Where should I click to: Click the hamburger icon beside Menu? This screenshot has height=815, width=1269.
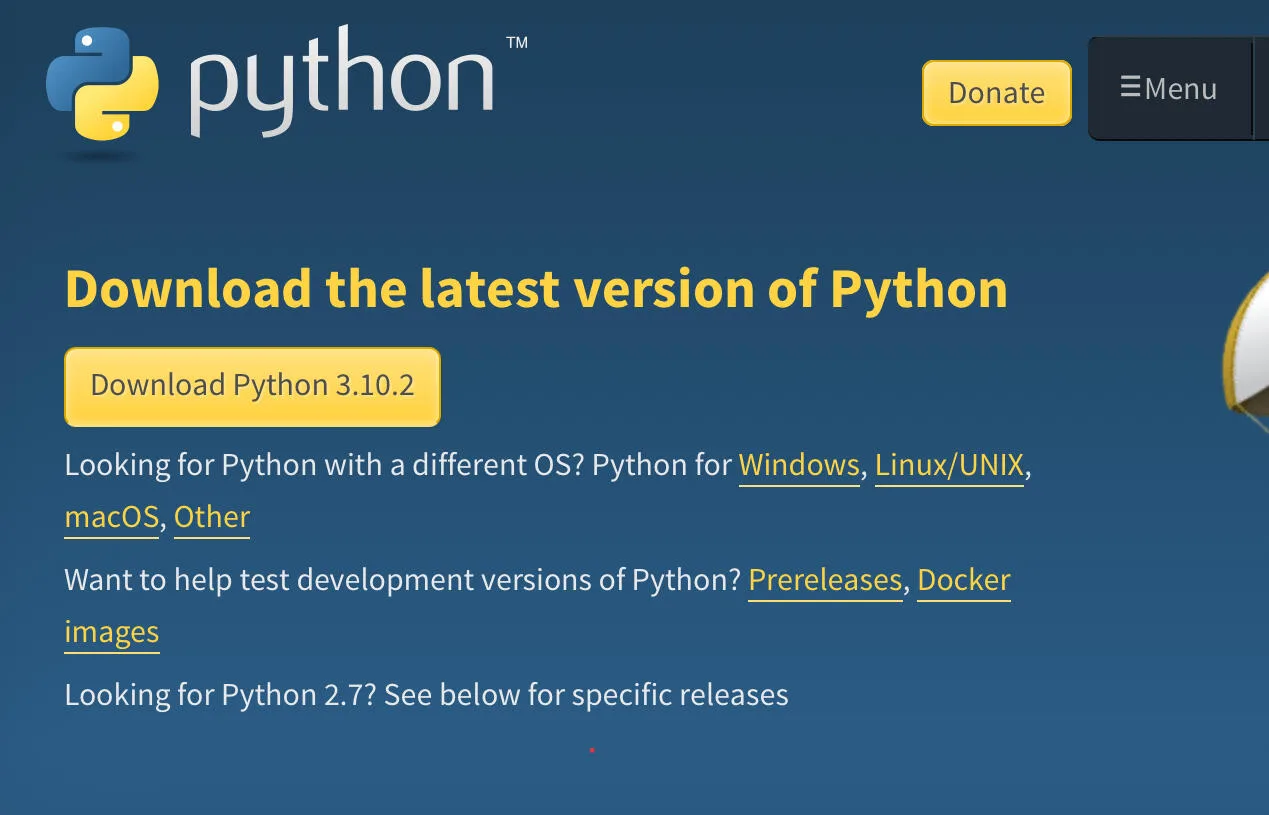(1131, 88)
